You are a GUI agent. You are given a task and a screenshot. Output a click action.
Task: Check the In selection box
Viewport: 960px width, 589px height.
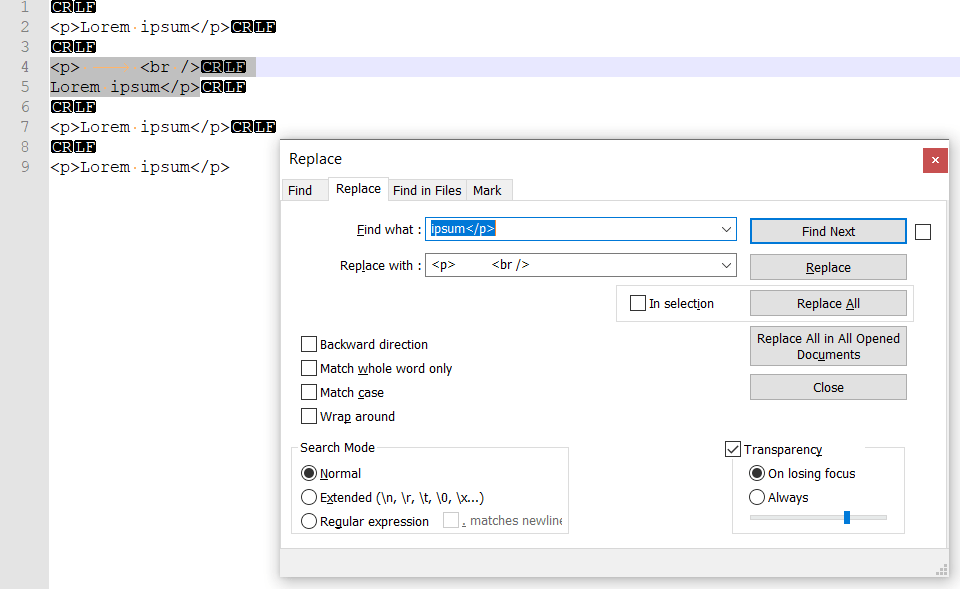[637, 302]
